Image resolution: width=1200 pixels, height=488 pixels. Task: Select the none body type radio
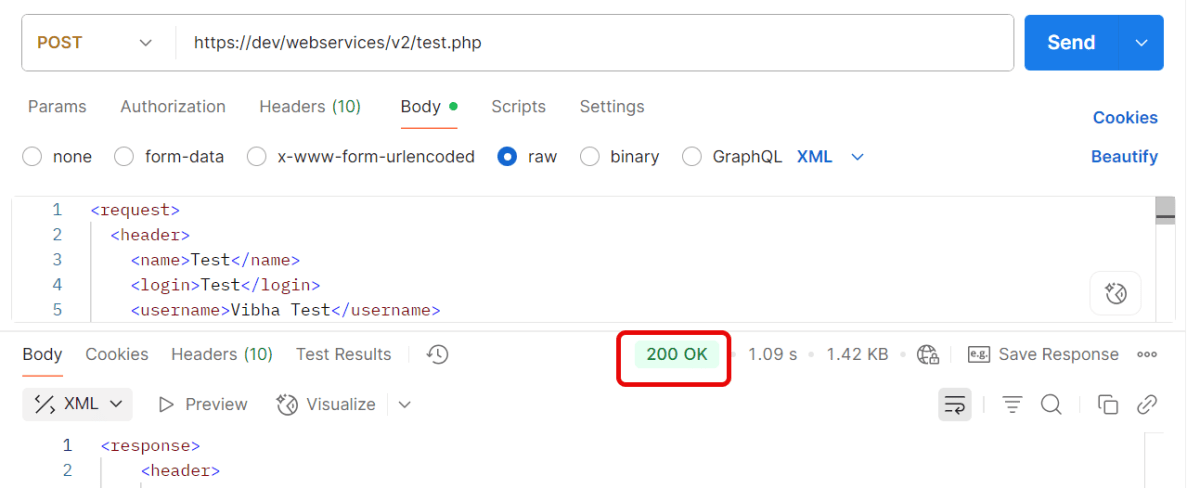tap(32, 157)
